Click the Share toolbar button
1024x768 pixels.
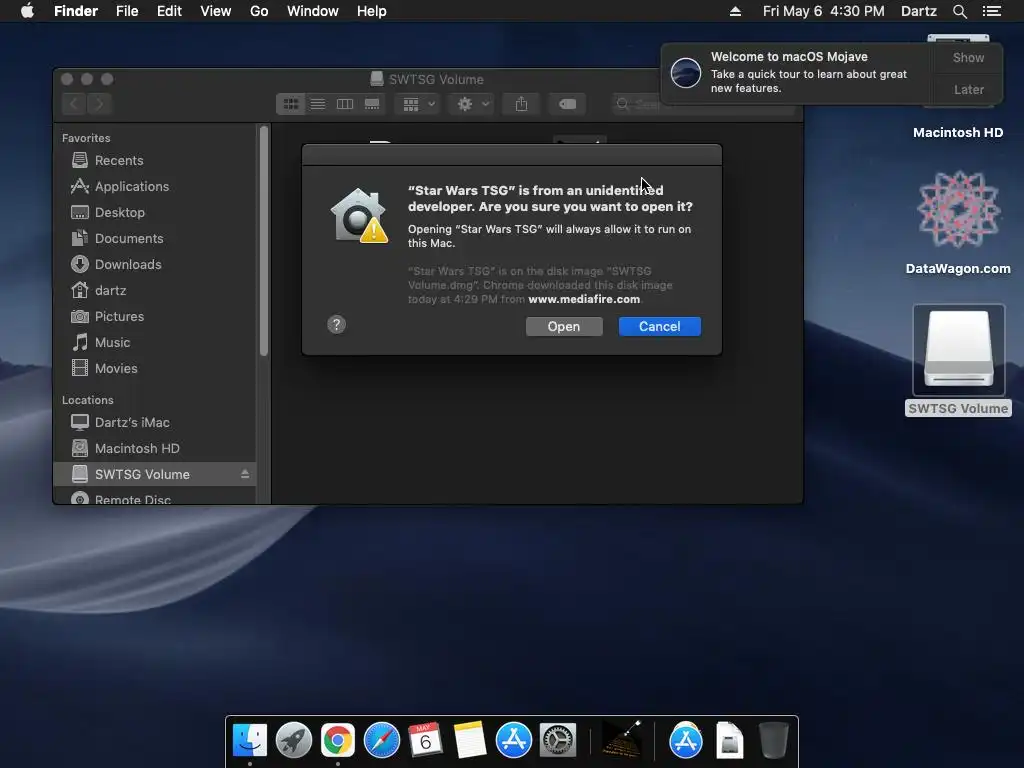[x=521, y=104]
